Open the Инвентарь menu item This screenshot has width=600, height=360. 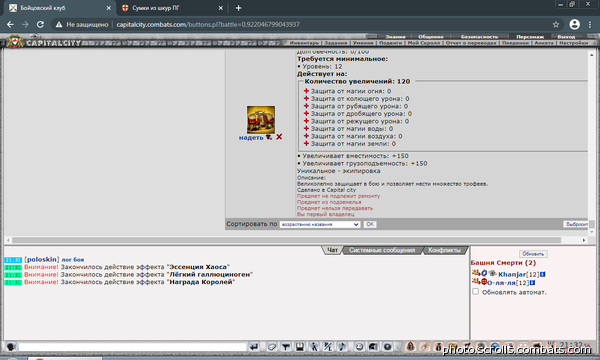click(304, 43)
